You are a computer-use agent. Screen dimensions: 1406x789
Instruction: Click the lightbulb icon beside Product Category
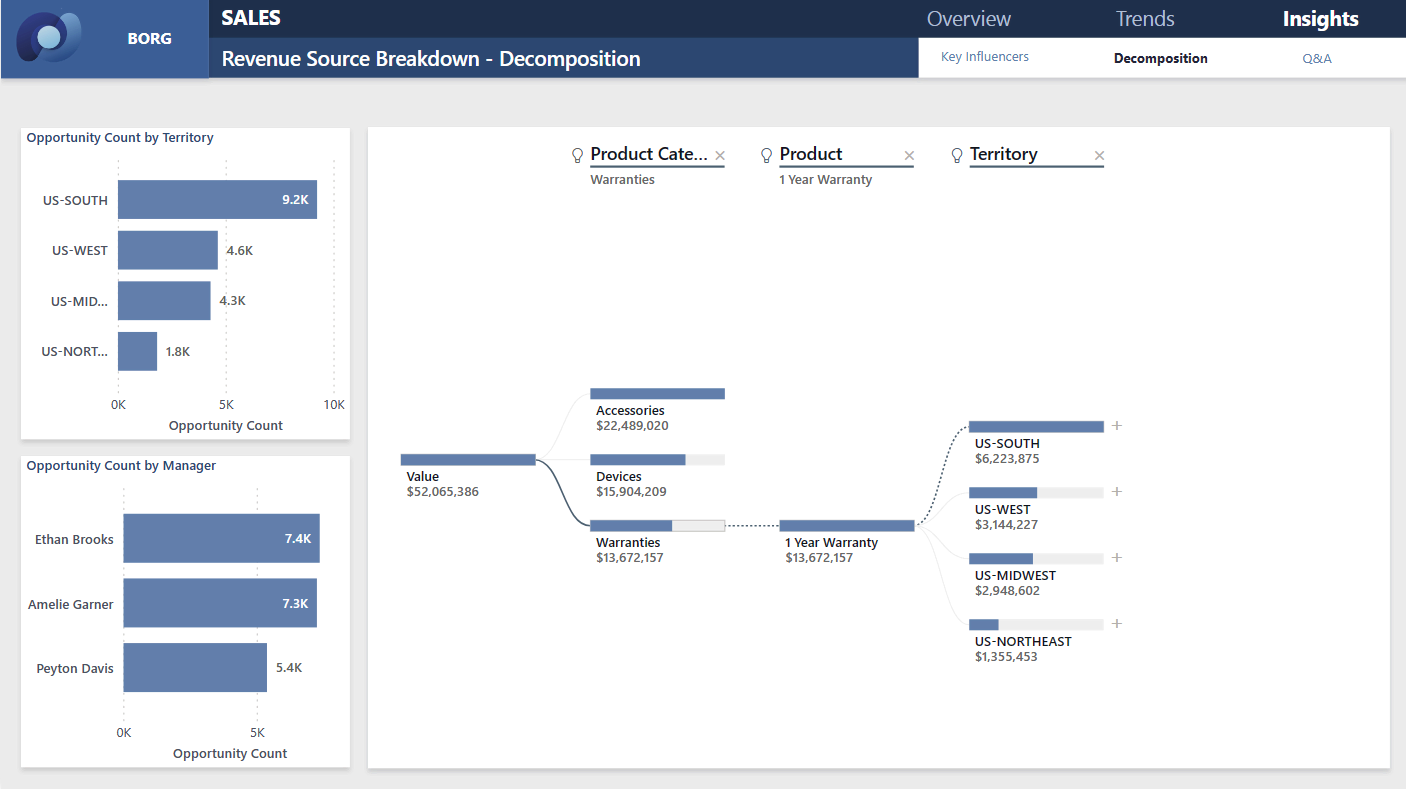pos(577,155)
